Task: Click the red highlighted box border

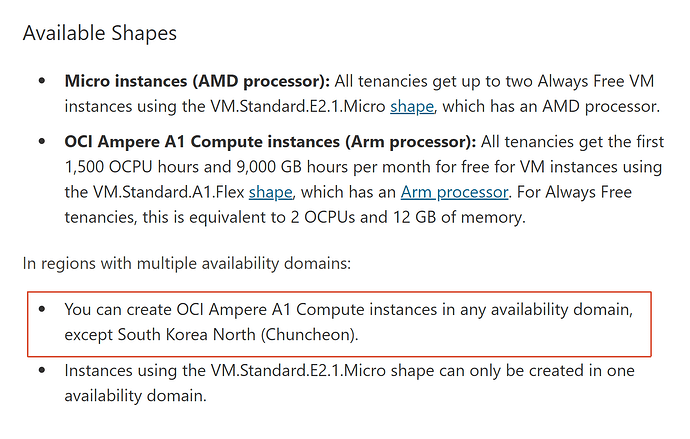Action: [x=339, y=292]
